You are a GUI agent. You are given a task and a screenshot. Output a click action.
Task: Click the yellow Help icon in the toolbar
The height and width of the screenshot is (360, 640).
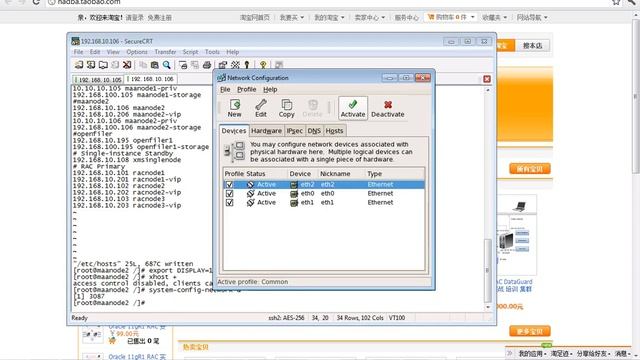click(263, 64)
